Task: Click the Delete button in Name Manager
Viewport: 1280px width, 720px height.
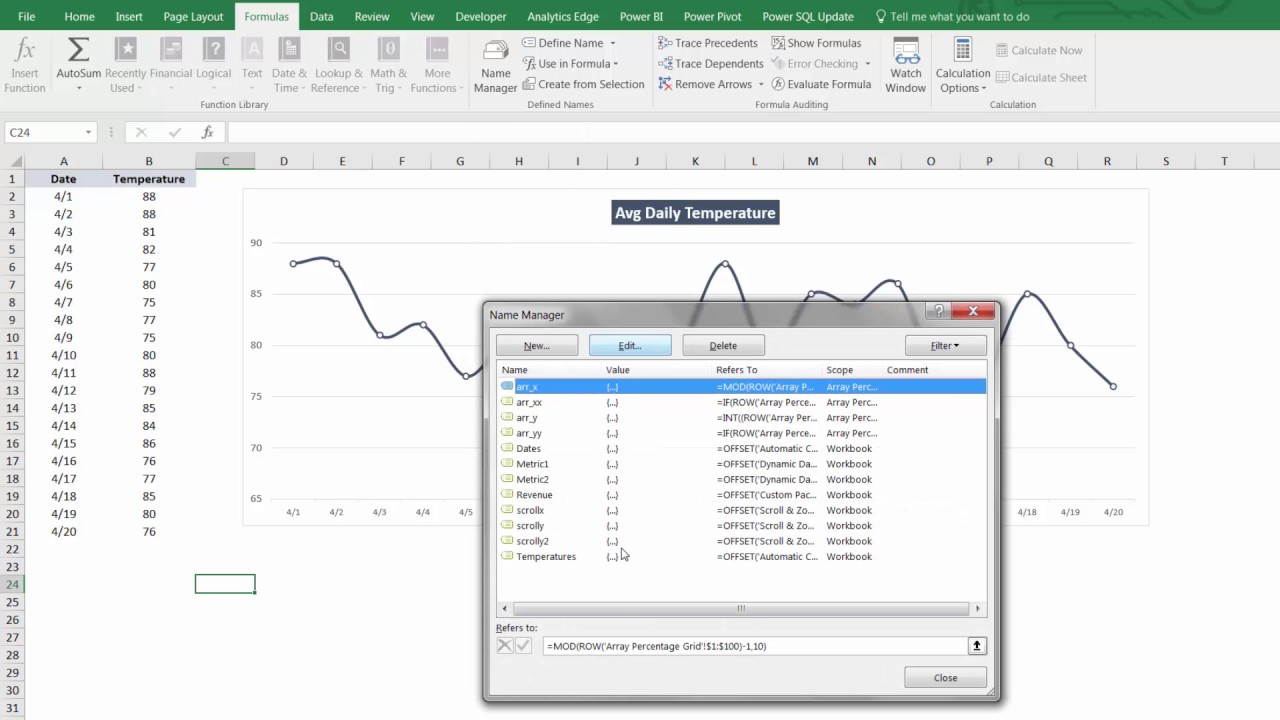Action: [x=723, y=346]
